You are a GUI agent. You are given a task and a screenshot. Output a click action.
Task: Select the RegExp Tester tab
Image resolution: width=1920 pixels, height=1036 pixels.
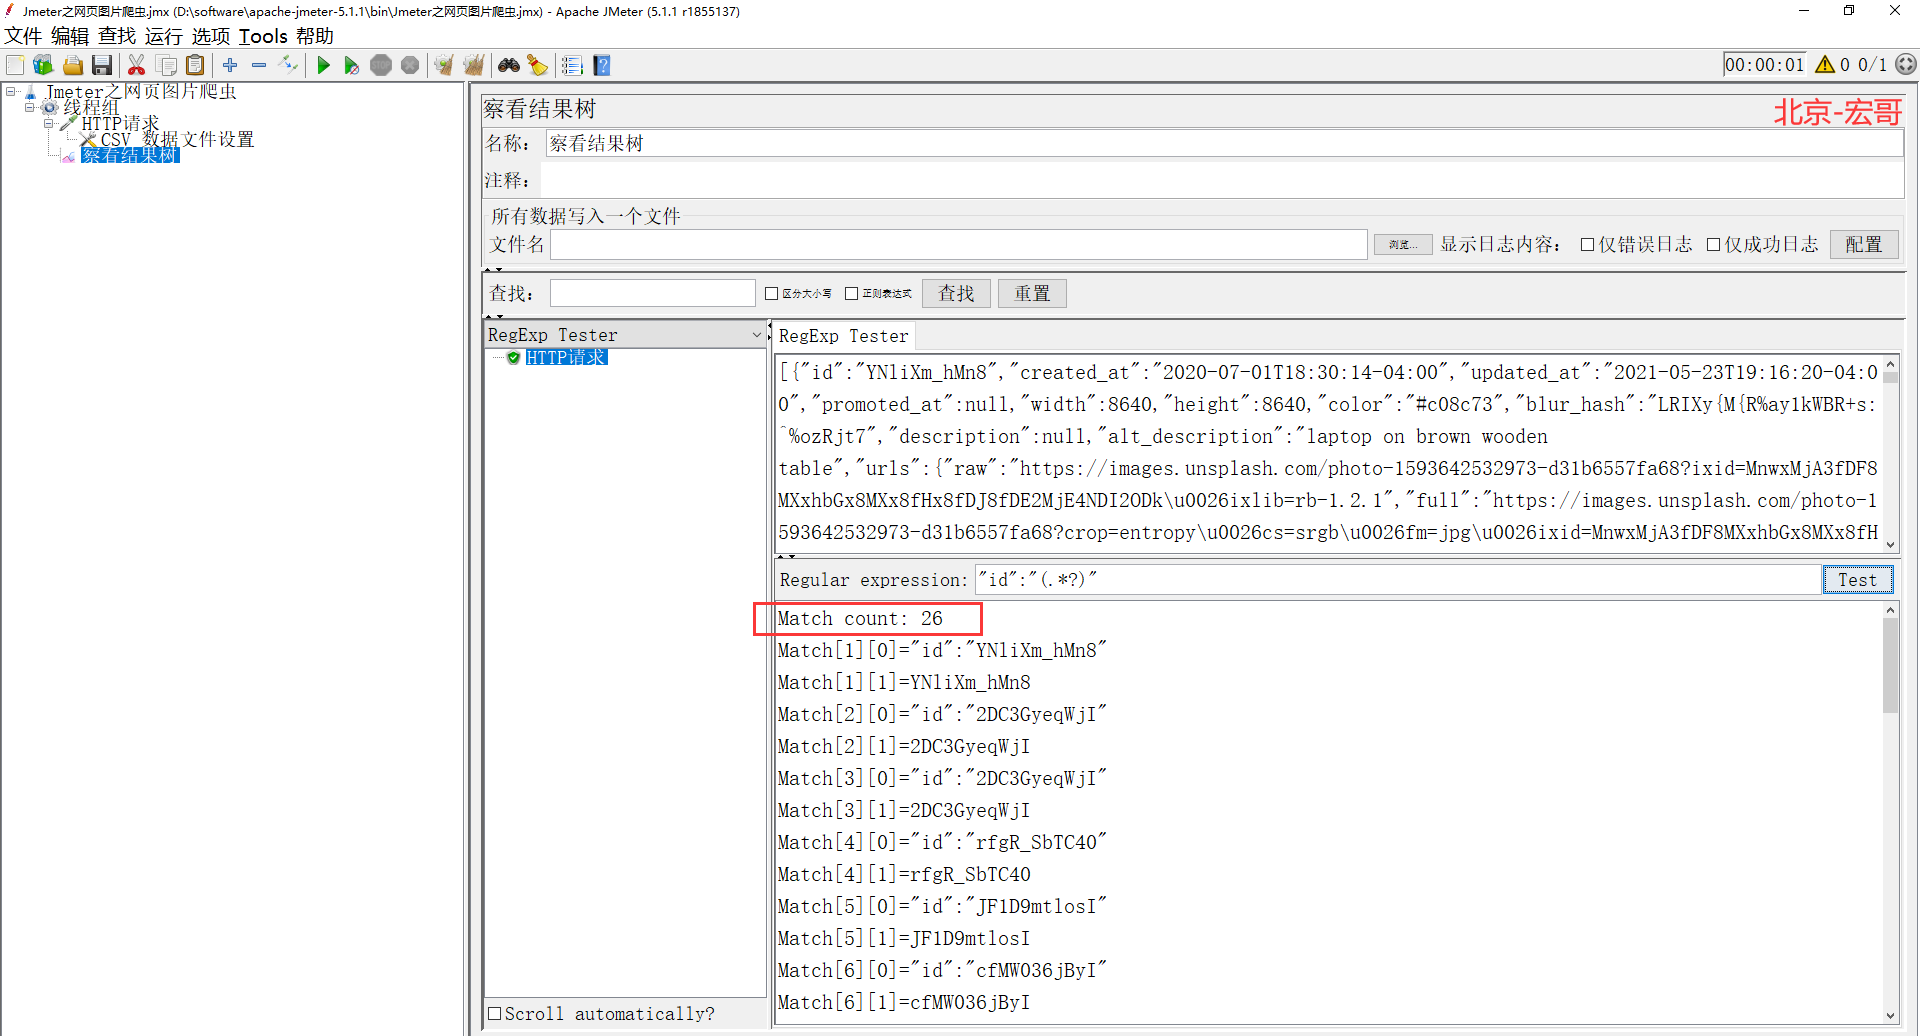844,336
